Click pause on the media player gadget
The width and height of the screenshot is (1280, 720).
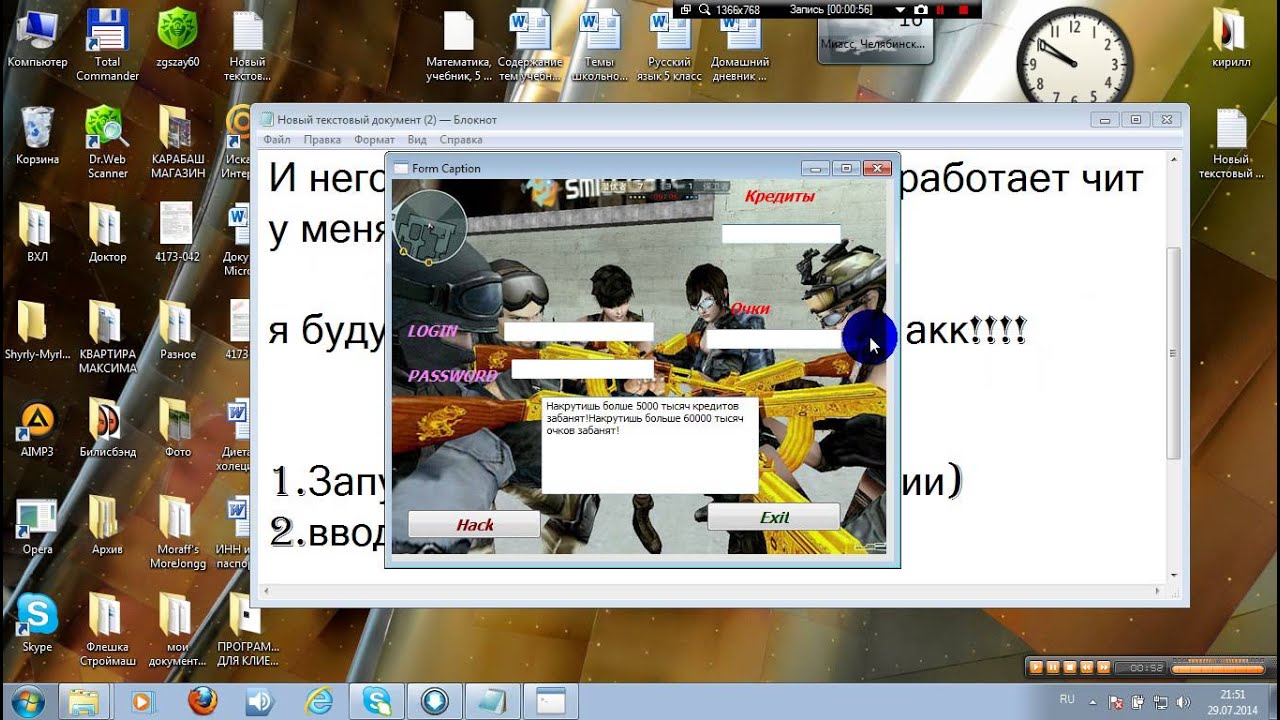[x=1053, y=666]
